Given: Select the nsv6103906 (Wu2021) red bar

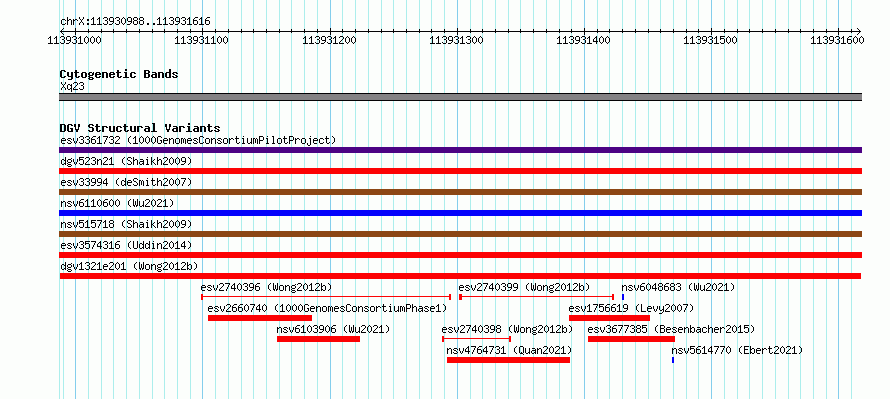Looking at the screenshot, I should 318,339.
